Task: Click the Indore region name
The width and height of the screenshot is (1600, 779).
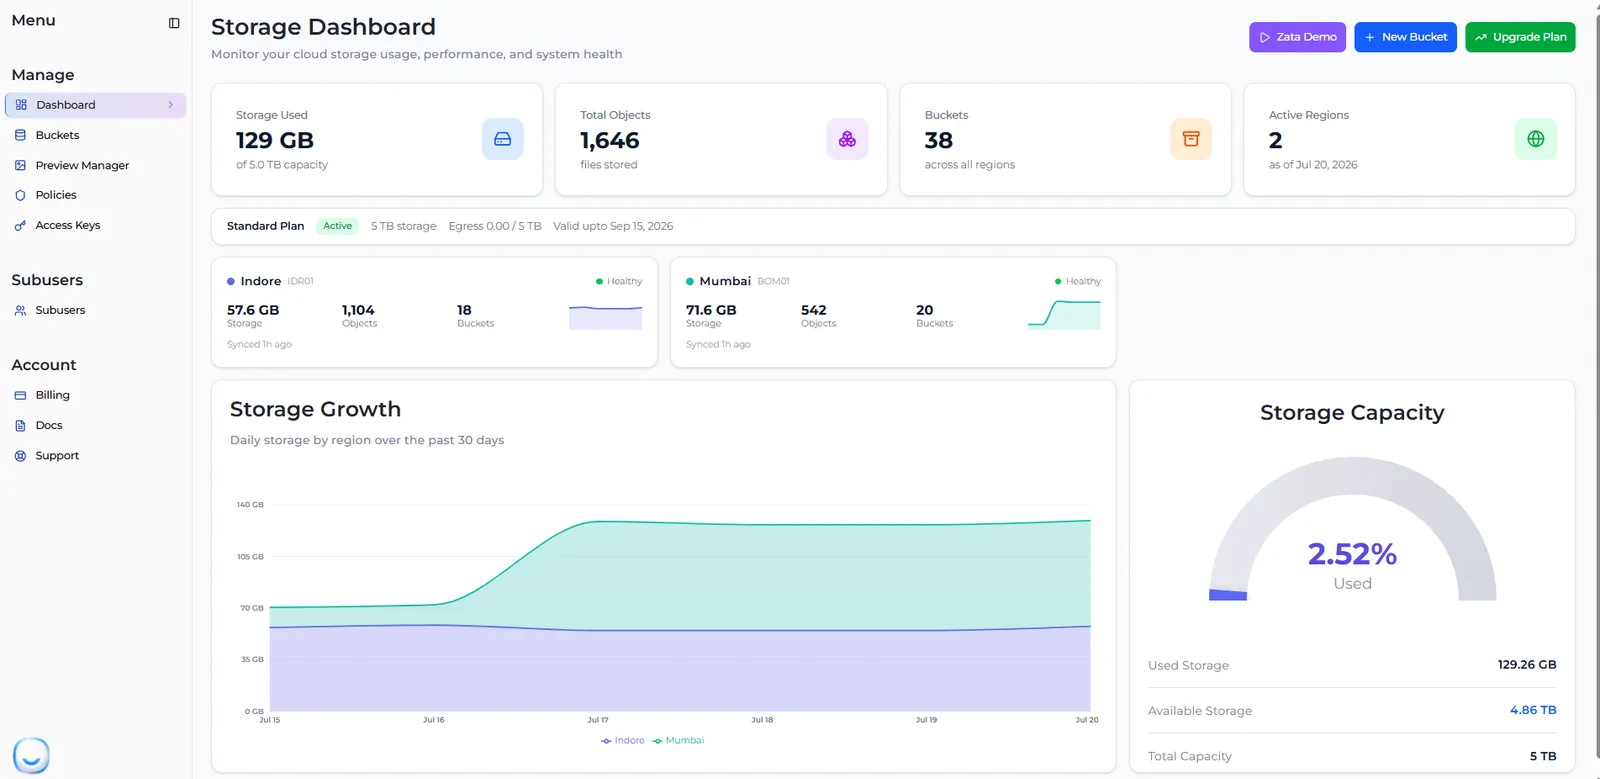Action: click(261, 281)
